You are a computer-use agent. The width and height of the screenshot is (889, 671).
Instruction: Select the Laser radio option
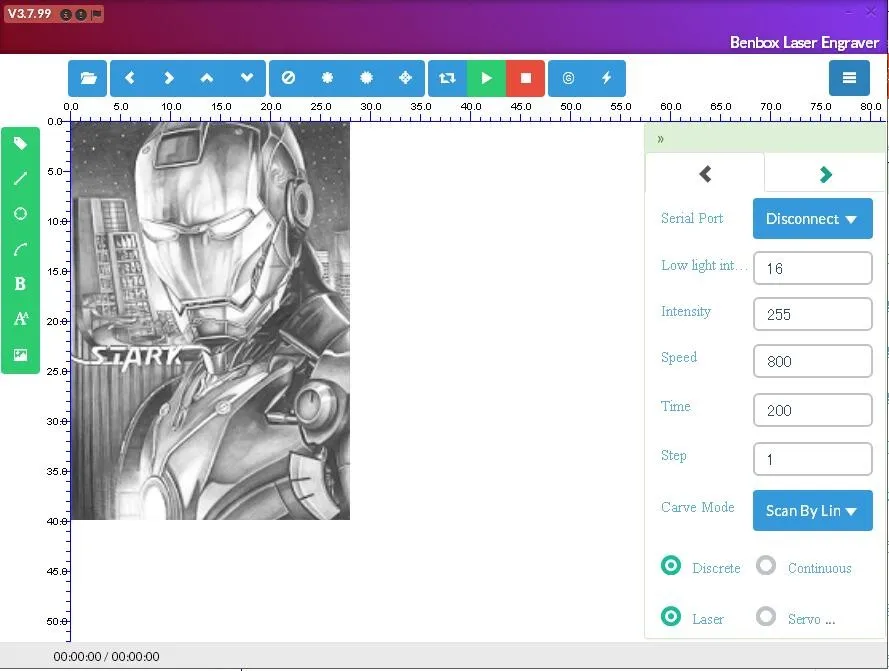click(671, 617)
